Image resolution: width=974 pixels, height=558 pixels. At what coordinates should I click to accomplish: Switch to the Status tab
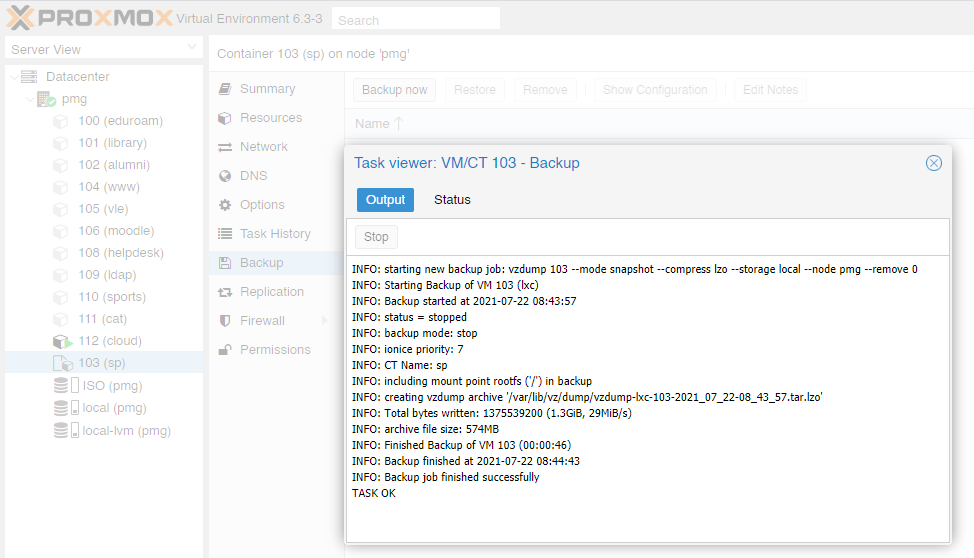click(x=452, y=200)
